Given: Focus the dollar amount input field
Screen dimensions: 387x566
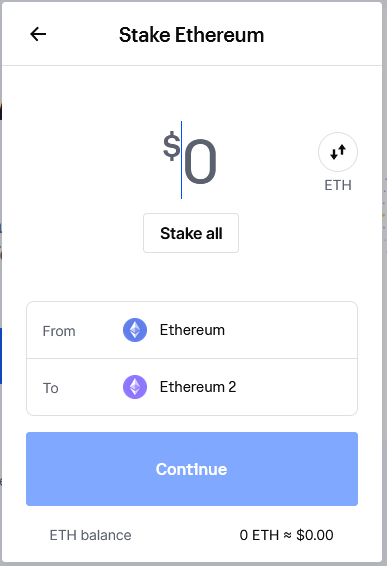Looking at the screenshot, I should (190, 160).
